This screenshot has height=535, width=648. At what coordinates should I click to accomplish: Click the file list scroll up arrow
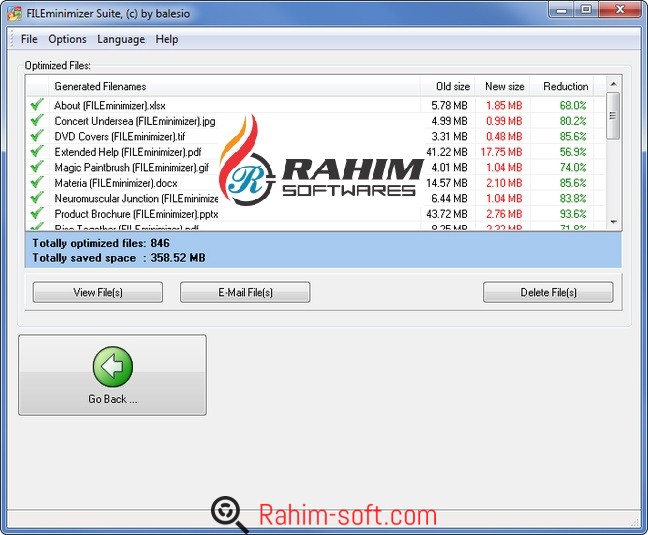tap(613, 84)
